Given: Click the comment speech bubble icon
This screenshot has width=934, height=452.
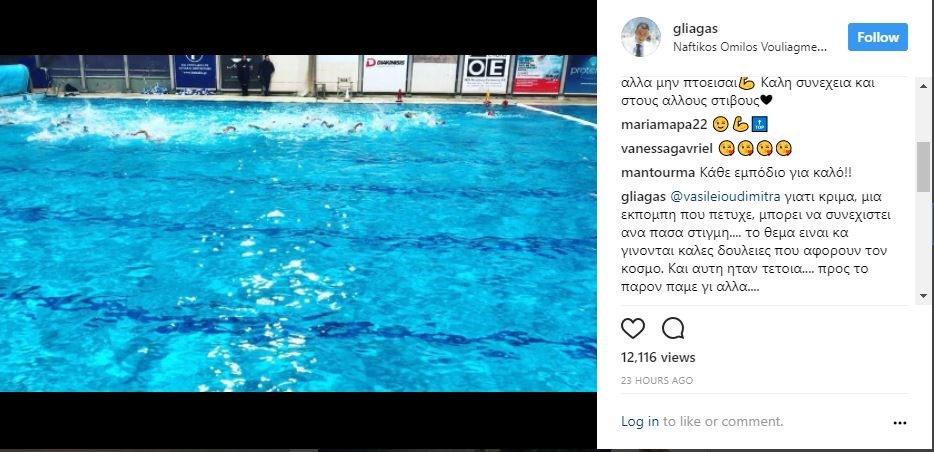Looking at the screenshot, I should pyautogui.click(x=673, y=328).
